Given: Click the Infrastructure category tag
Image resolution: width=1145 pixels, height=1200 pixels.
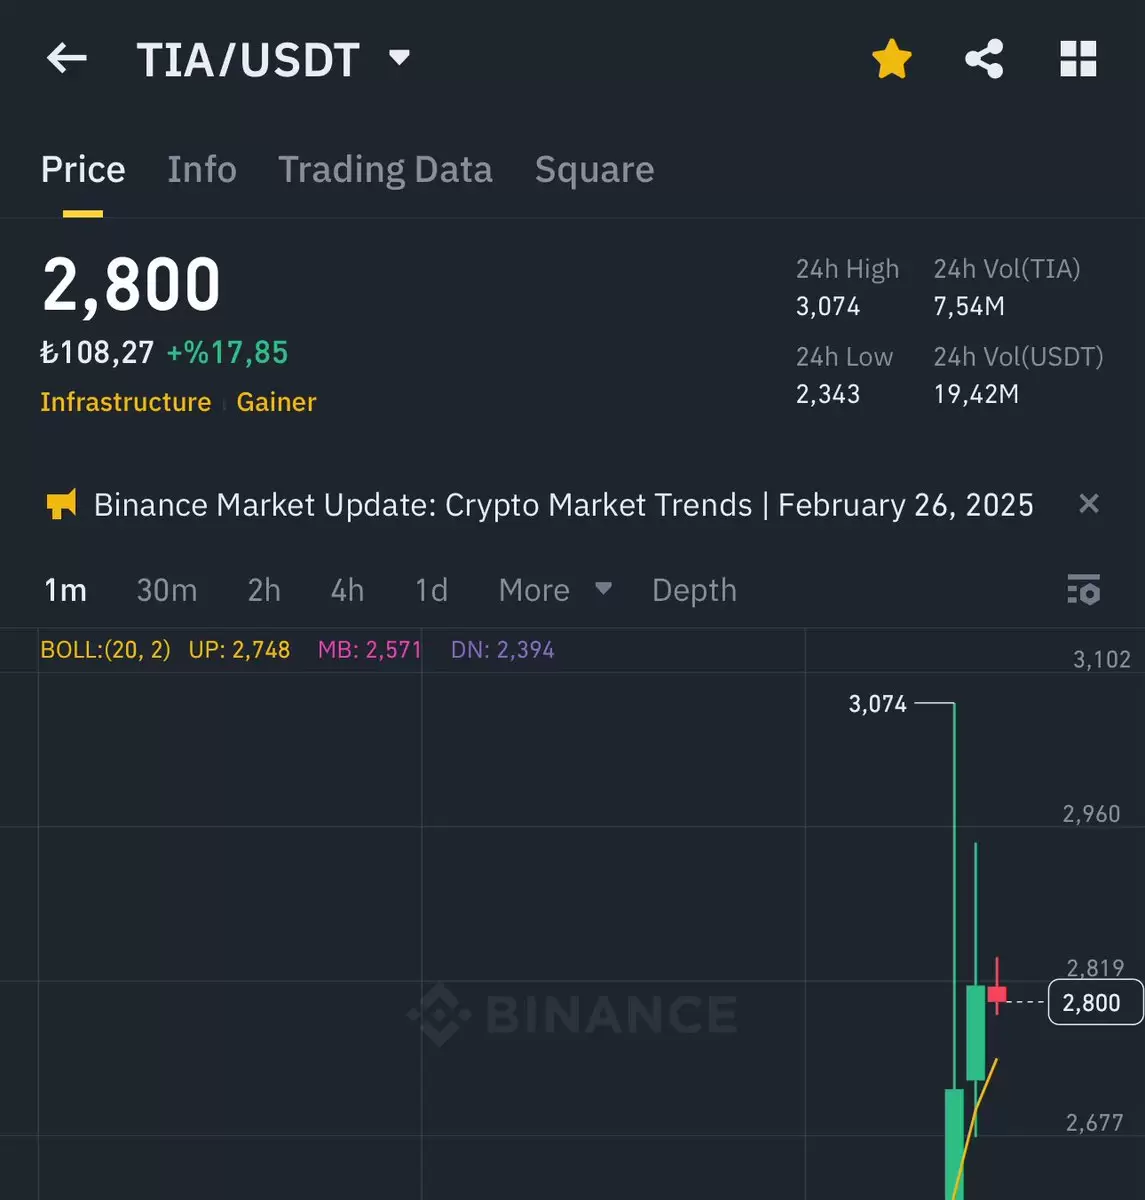Looking at the screenshot, I should pos(126,402).
